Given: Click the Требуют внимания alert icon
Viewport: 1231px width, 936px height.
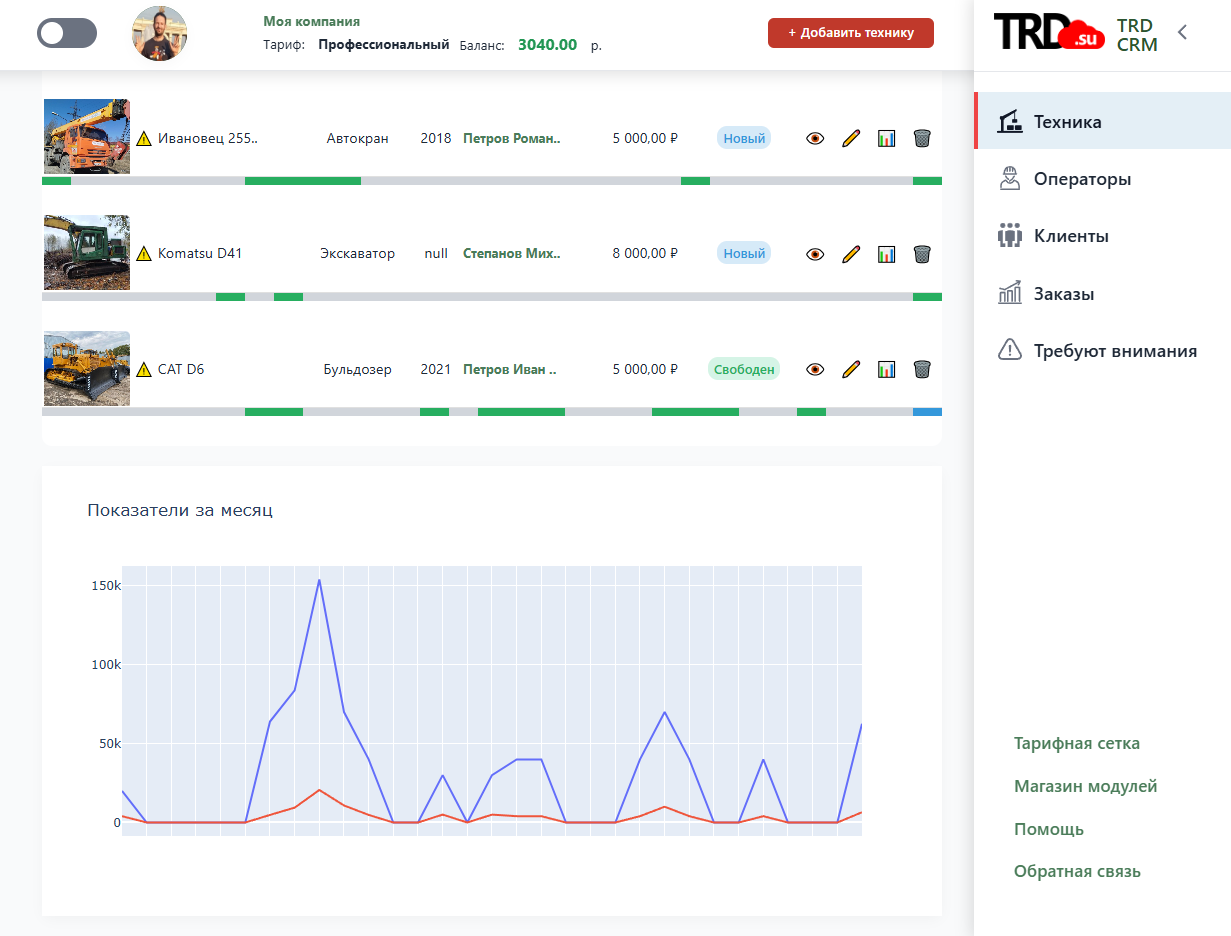Looking at the screenshot, I should pos(1010,351).
